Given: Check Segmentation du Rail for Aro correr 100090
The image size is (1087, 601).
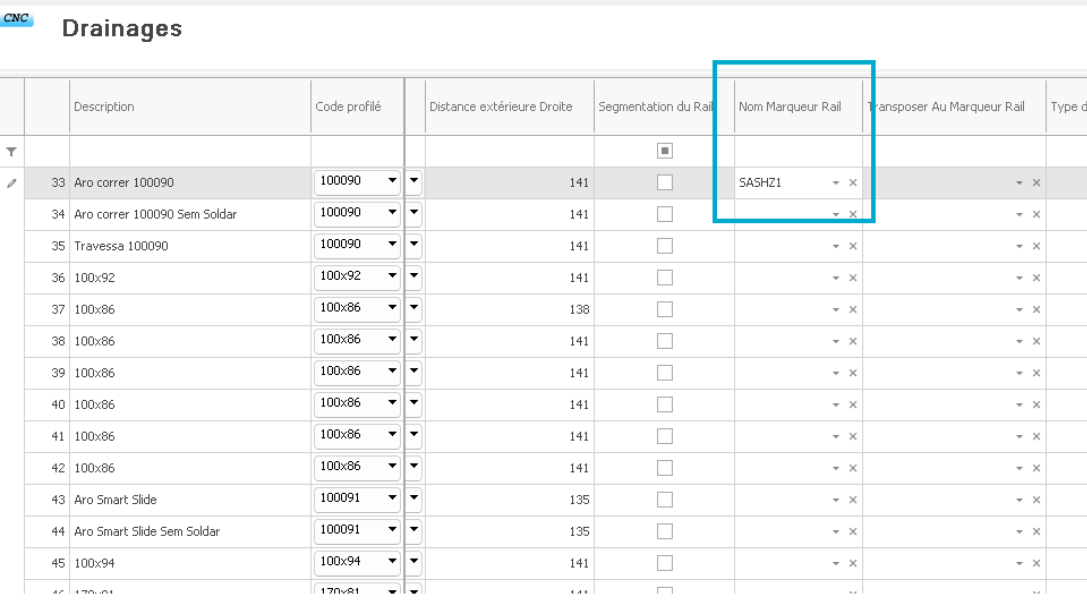Looking at the screenshot, I should (x=665, y=182).
